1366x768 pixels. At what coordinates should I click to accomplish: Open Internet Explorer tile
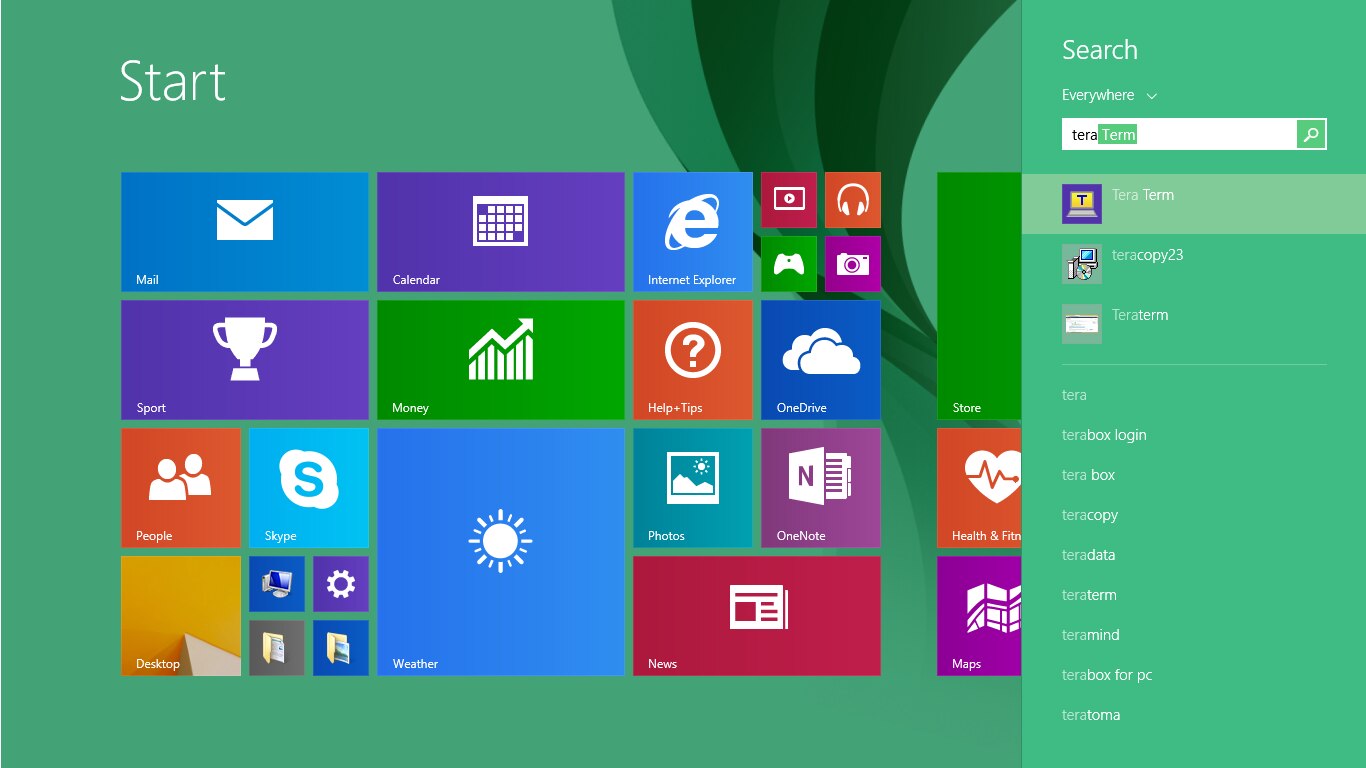[x=693, y=232]
